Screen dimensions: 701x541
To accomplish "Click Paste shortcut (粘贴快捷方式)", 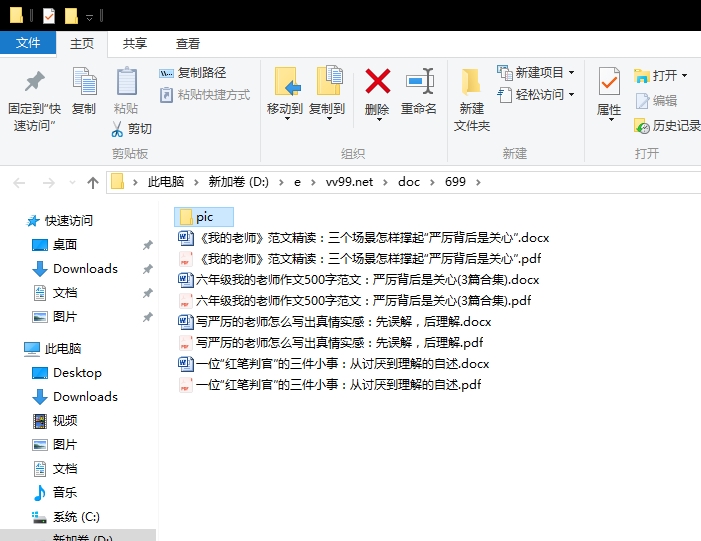I will [x=204, y=95].
